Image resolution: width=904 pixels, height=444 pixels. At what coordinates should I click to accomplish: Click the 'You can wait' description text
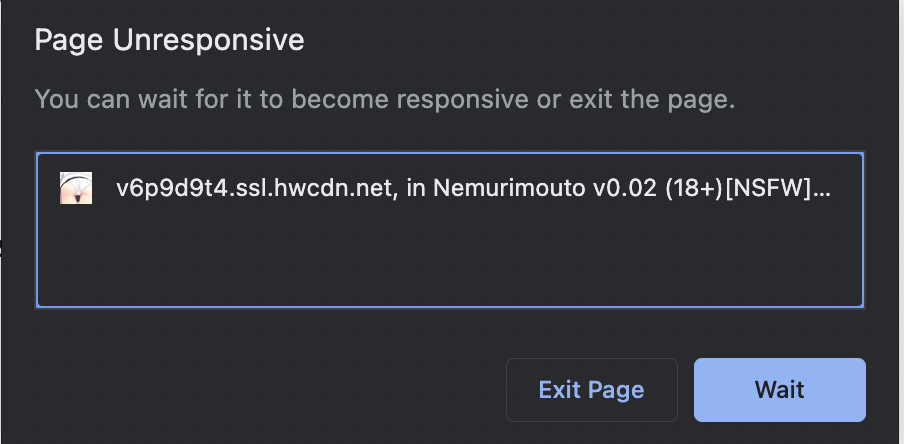pos(385,99)
